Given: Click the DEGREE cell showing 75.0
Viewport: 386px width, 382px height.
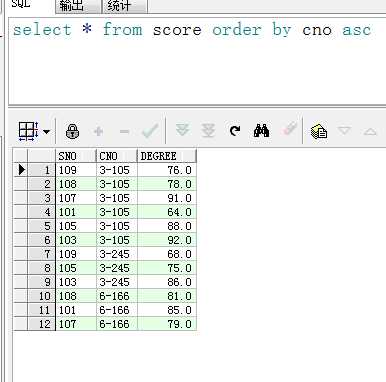Looking at the screenshot, I should point(167,268).
